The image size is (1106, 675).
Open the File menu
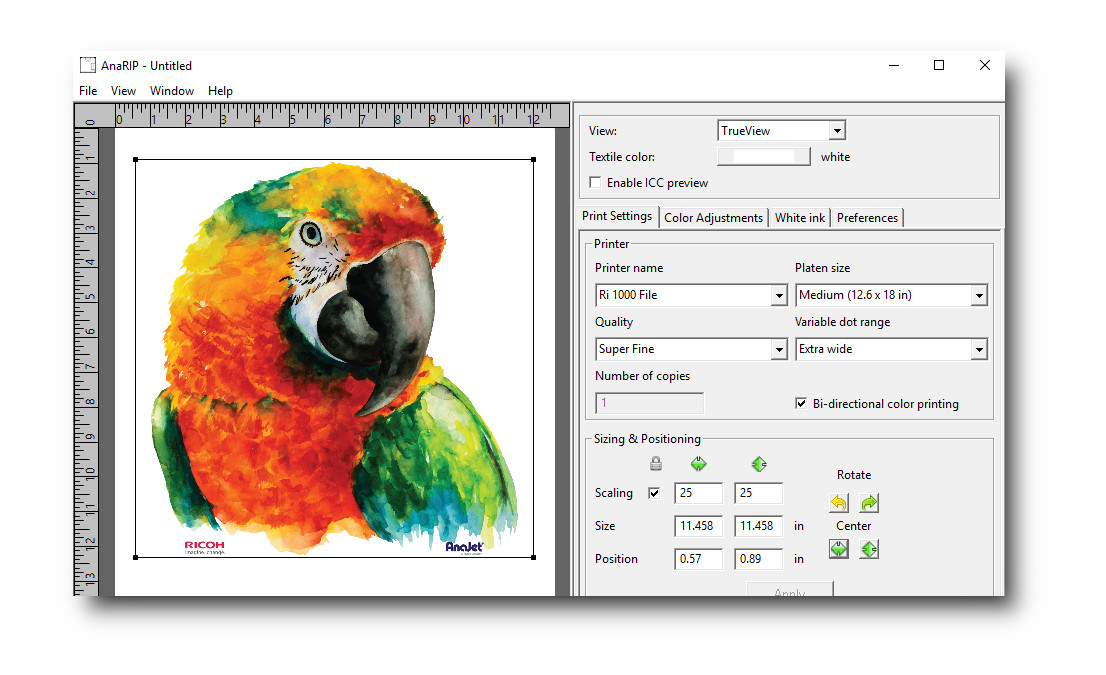pyautogui.click(x=88, y=91)
